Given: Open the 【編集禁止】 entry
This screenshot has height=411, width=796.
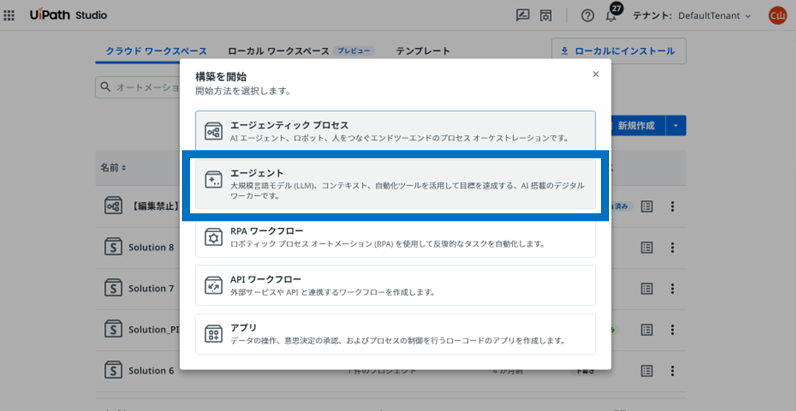Looking at the screenshot, I should 154,206.
